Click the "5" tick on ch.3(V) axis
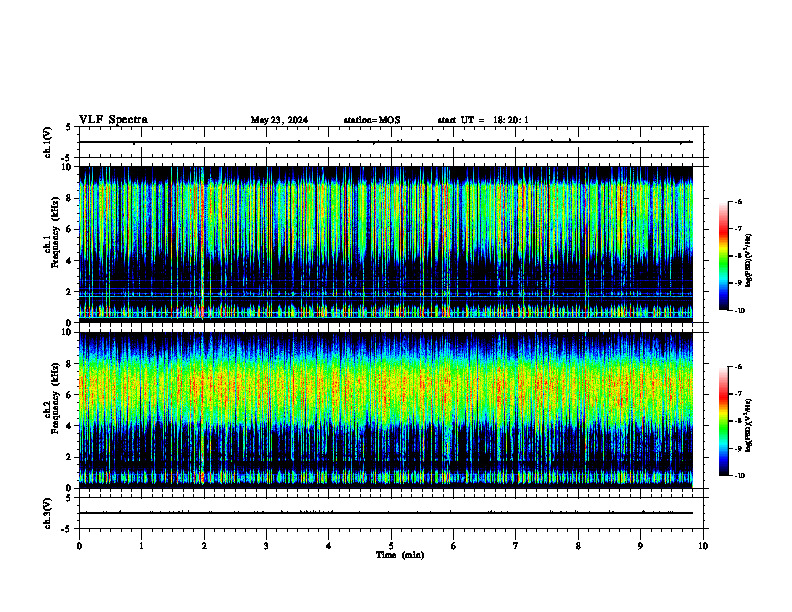The height and width of the screenshot is (612, 792). point(68,498)
